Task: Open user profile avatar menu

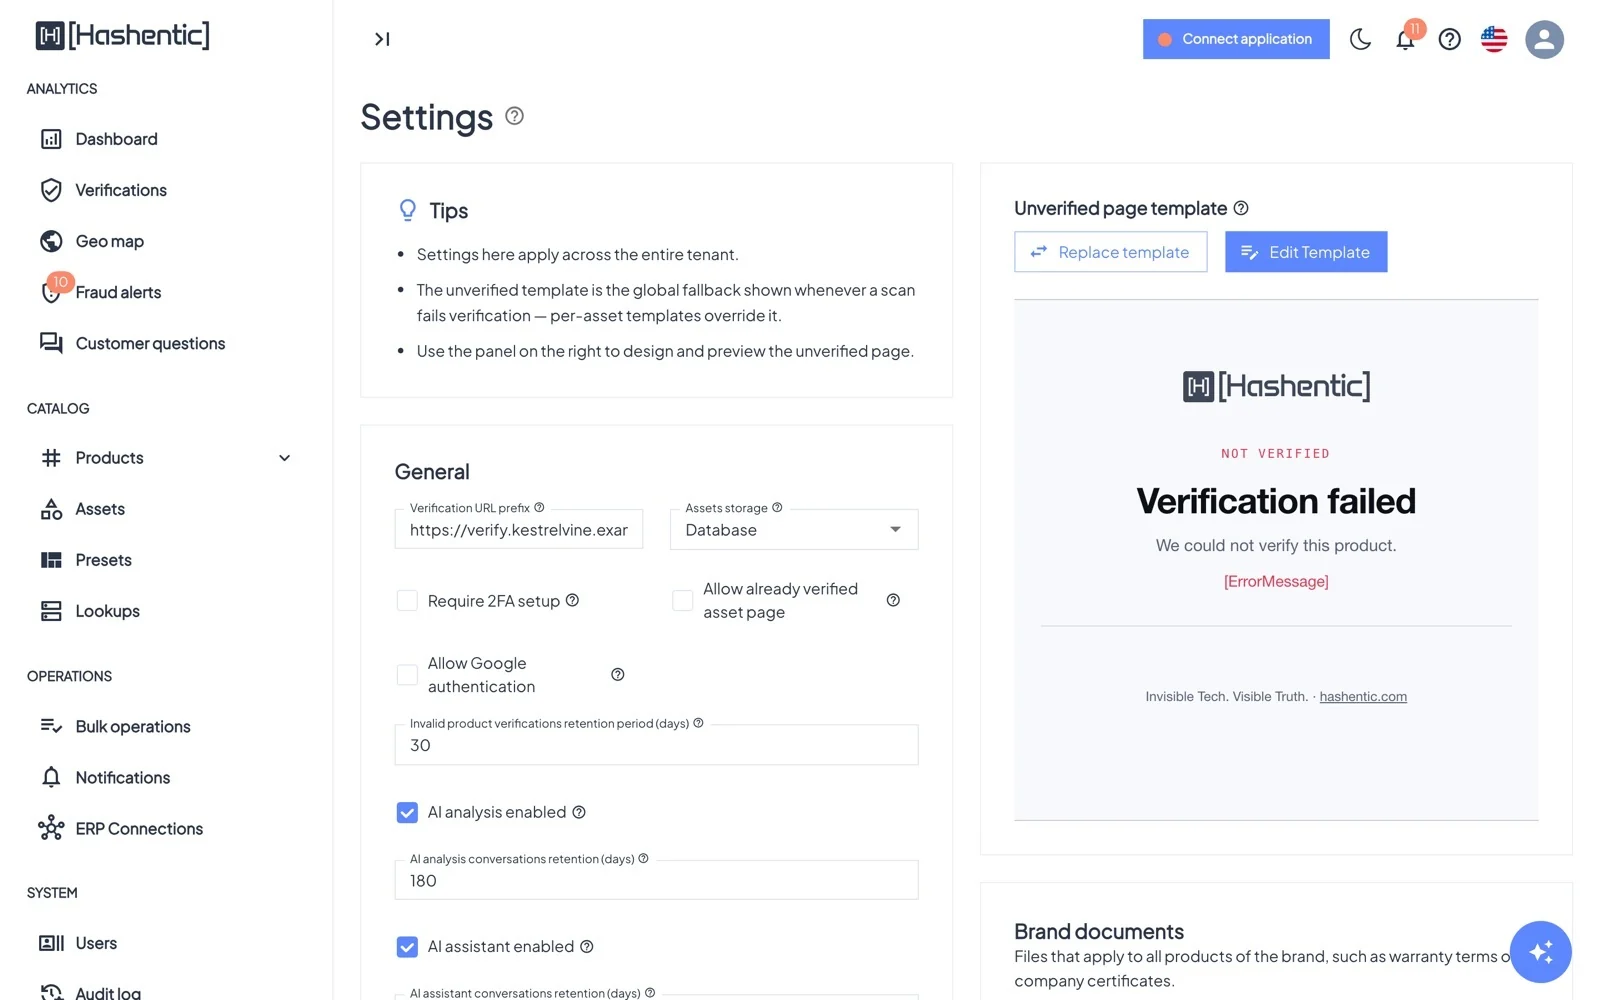Action: click(1544, 39)
